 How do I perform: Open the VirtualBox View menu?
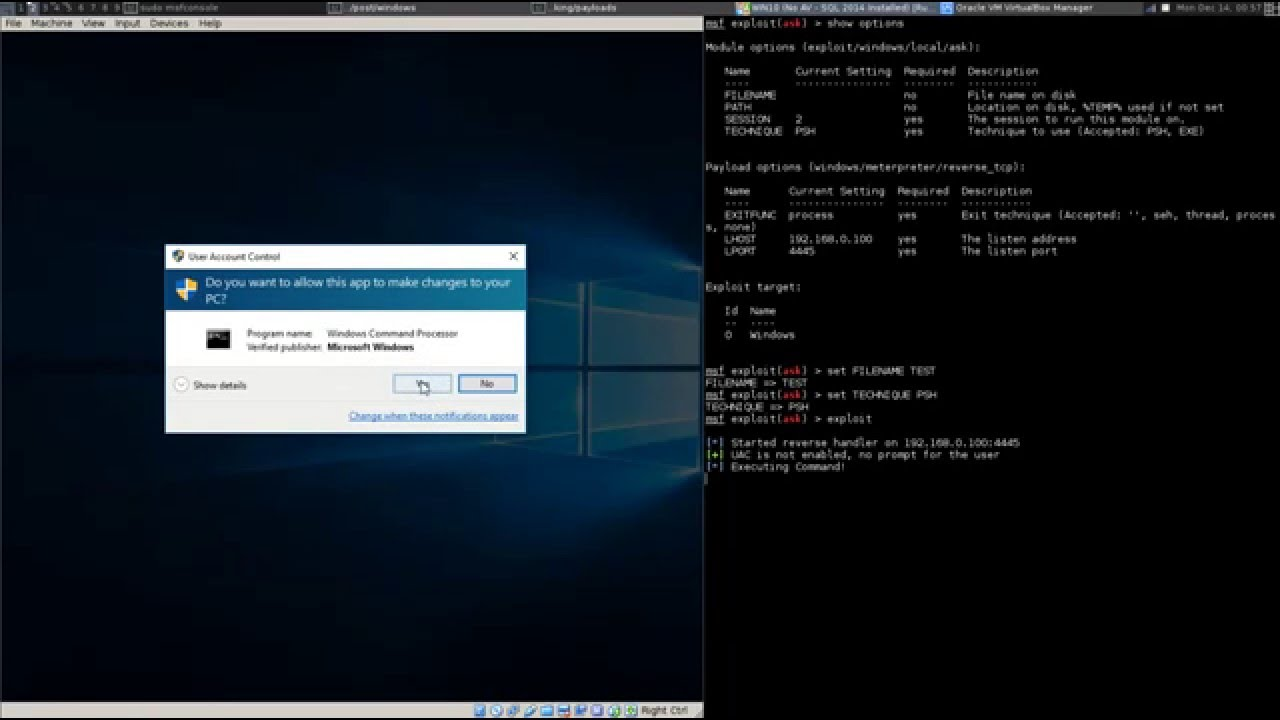[x=93, y=23]
